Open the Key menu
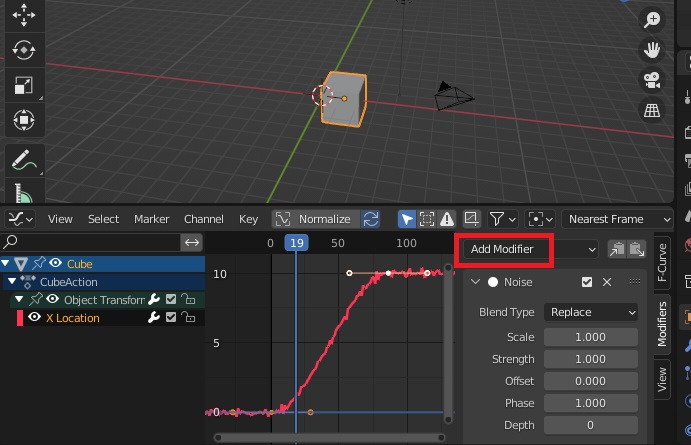Viewport: 691px width, 445px height. point(248,219)
